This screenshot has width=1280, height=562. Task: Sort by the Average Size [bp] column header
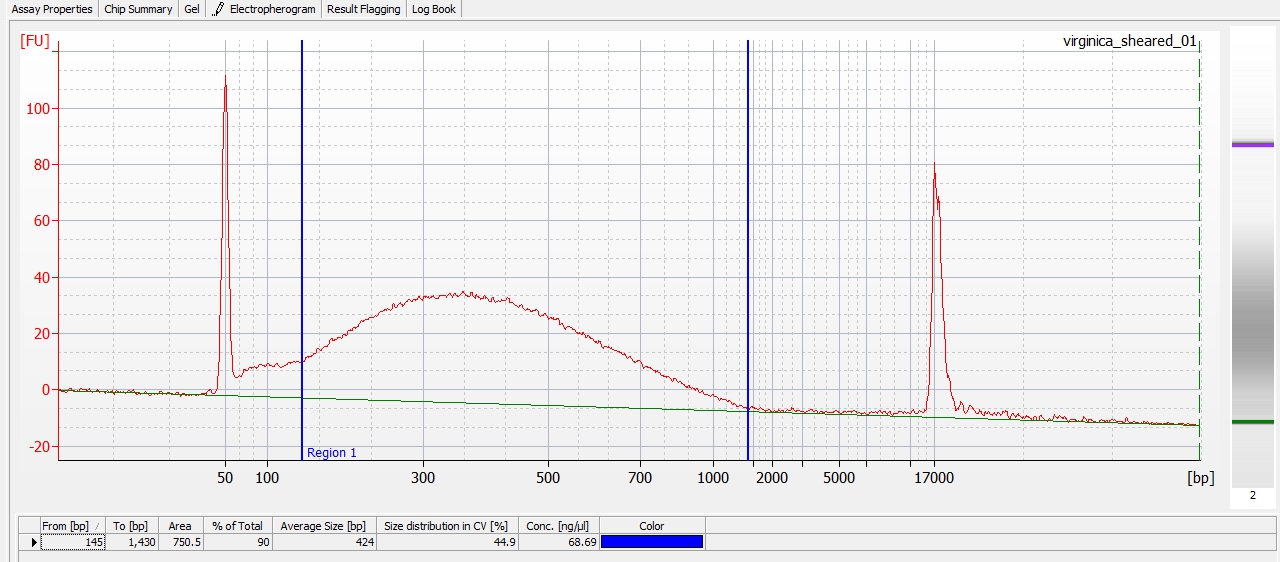tap(323, 526)
